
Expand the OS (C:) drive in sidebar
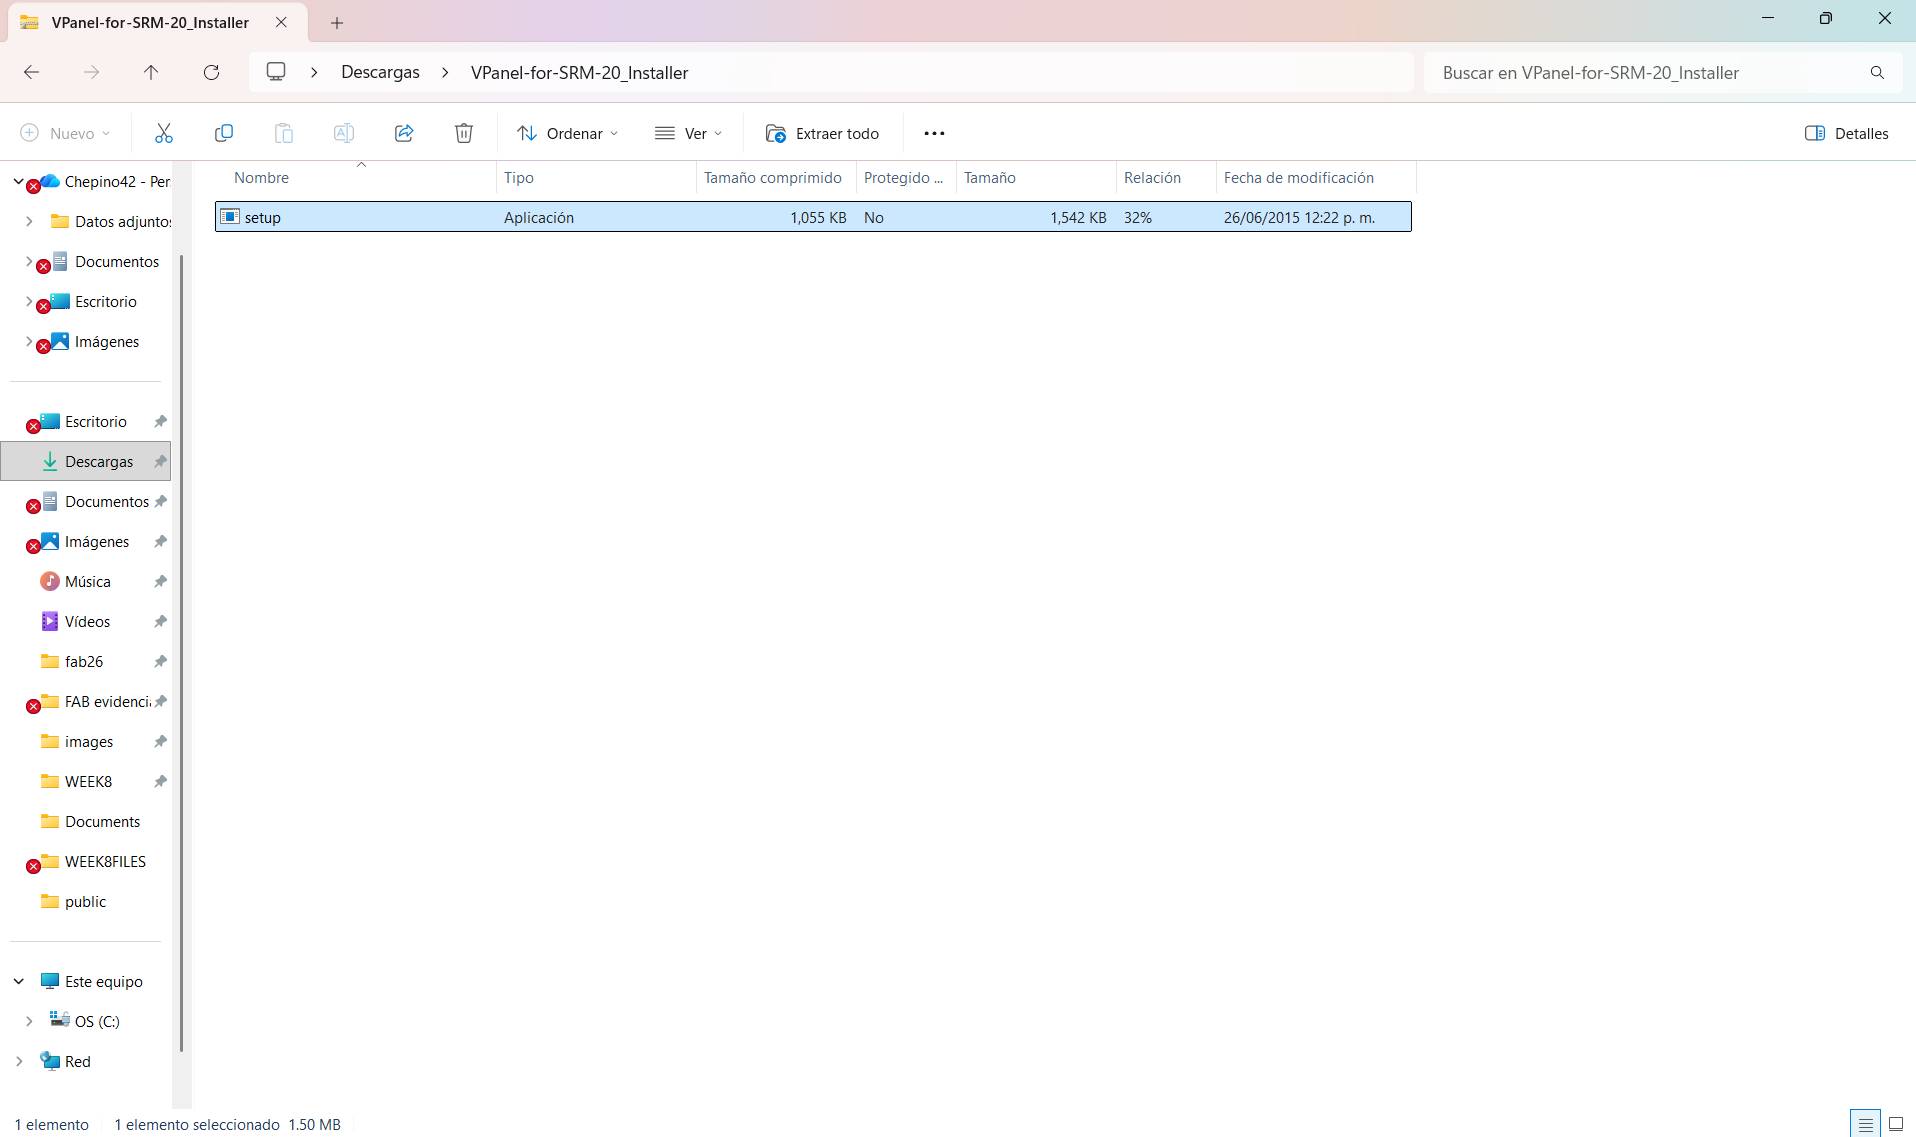coord(28,1021)
